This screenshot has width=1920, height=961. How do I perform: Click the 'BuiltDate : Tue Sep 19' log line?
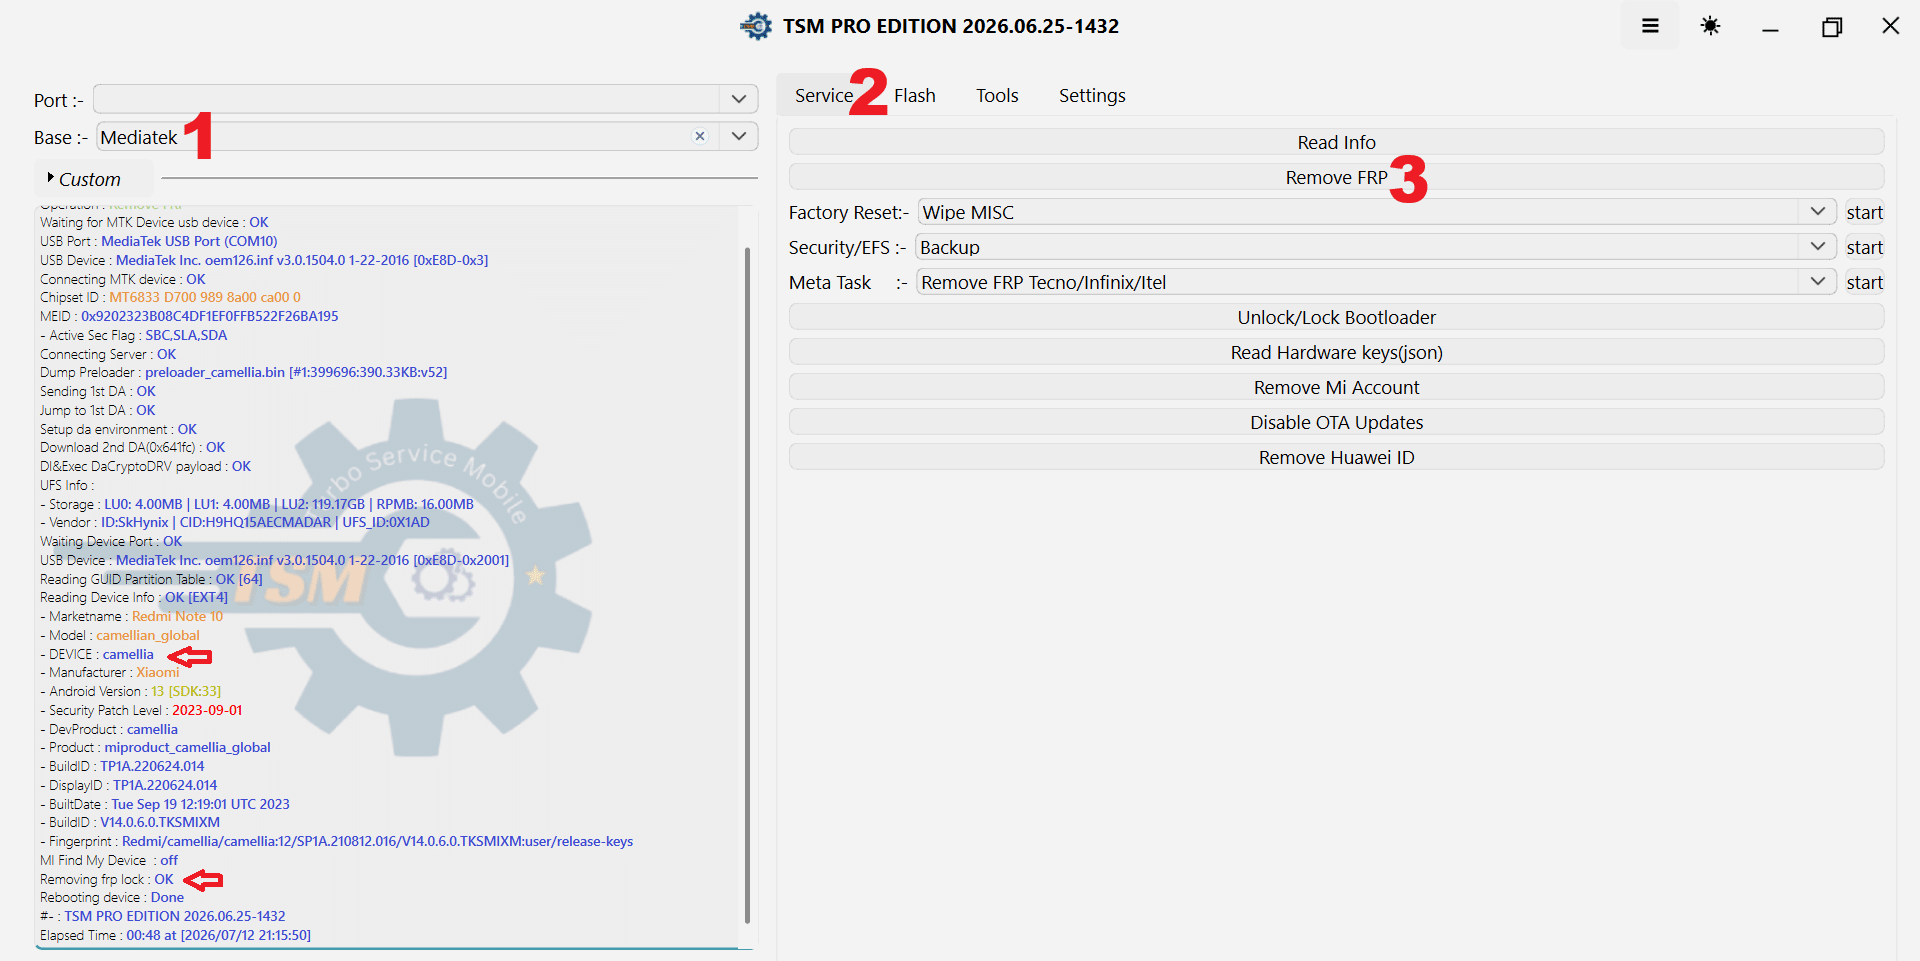point(165,804)
